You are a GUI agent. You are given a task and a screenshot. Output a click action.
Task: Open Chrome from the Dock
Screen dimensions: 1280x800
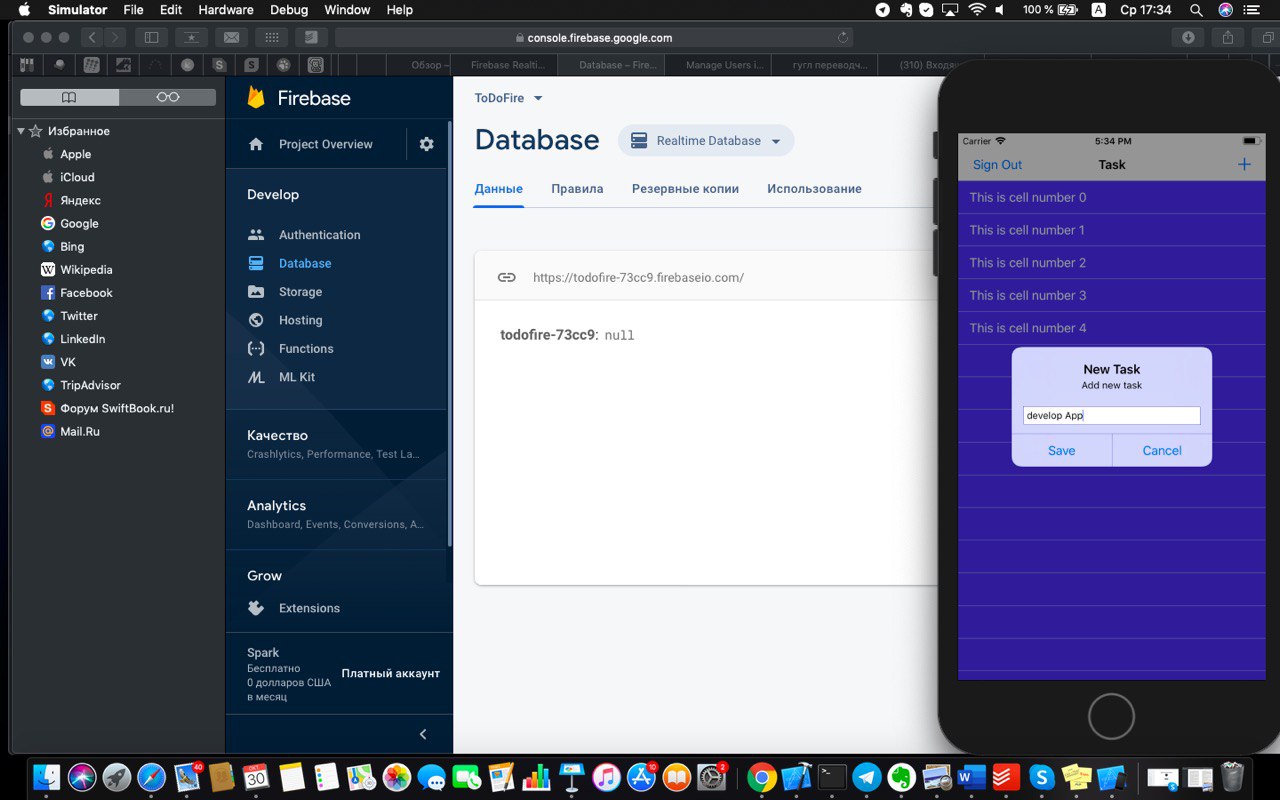tap(762, 777)
